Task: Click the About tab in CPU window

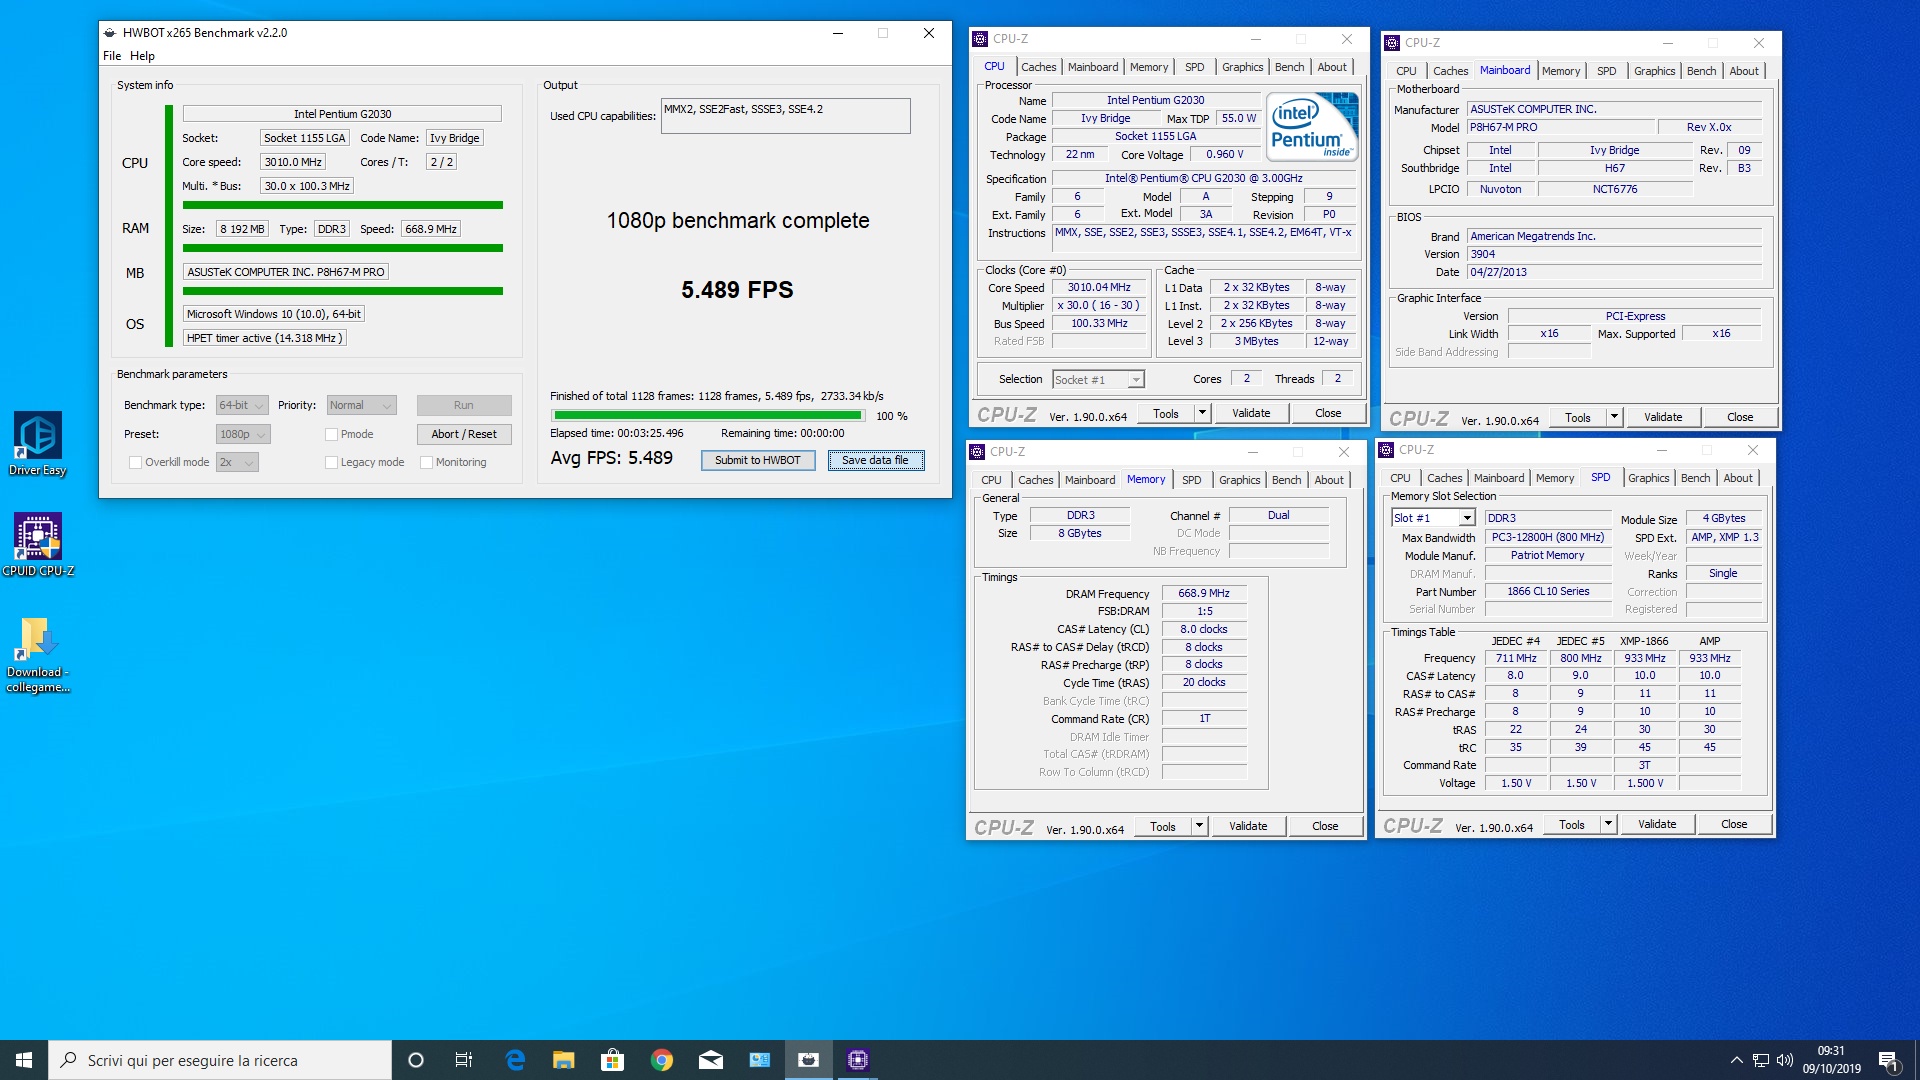Action: click(1332, 67)
